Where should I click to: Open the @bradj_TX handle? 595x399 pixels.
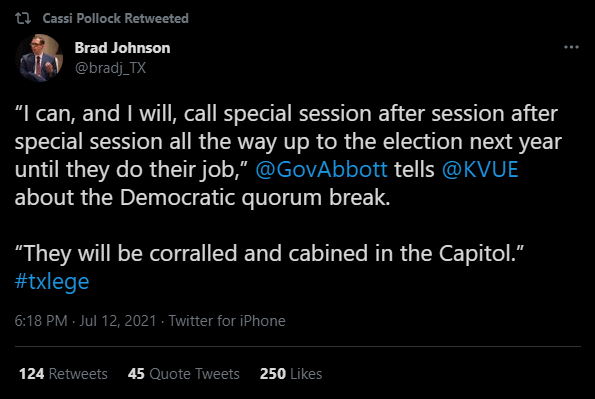coord(110,68)
